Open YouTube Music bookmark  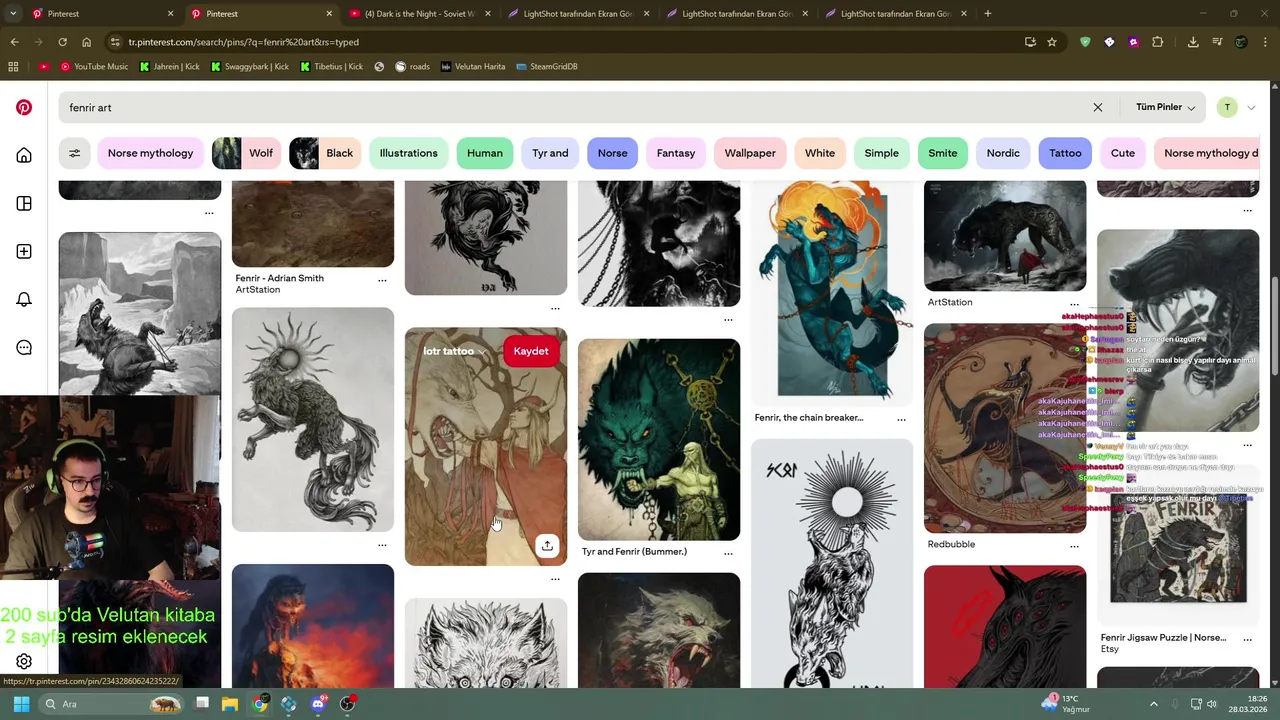94,66
